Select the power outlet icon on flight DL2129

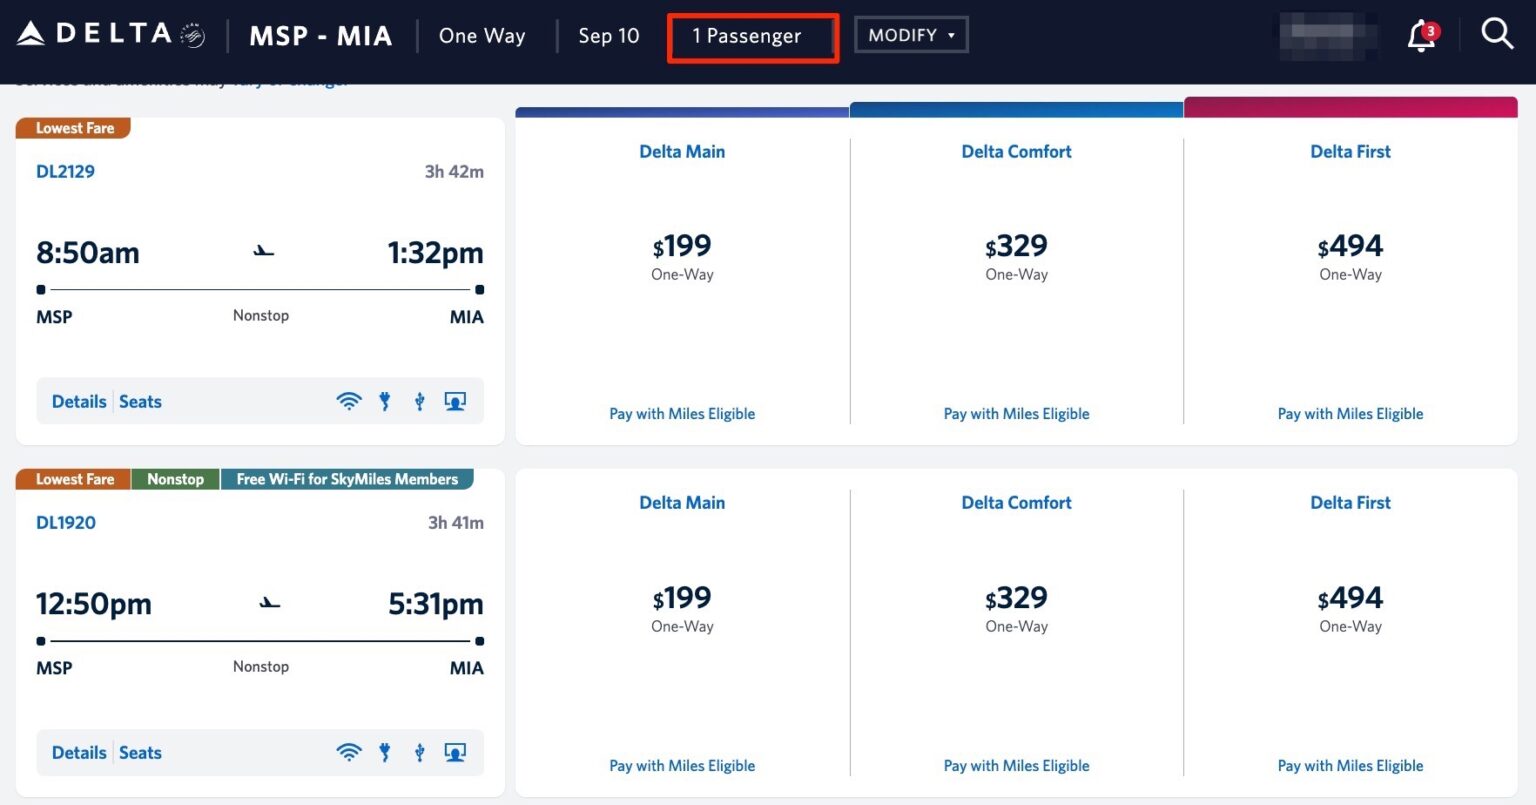coord(384,400)
